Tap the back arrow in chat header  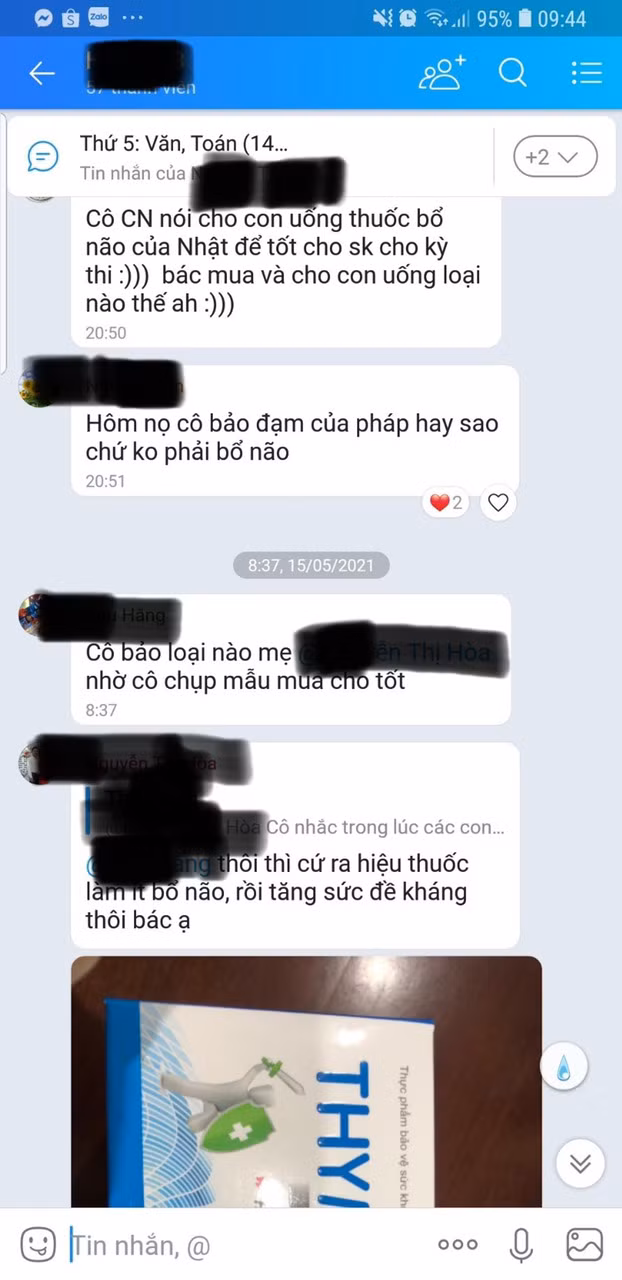coord(41,73)
